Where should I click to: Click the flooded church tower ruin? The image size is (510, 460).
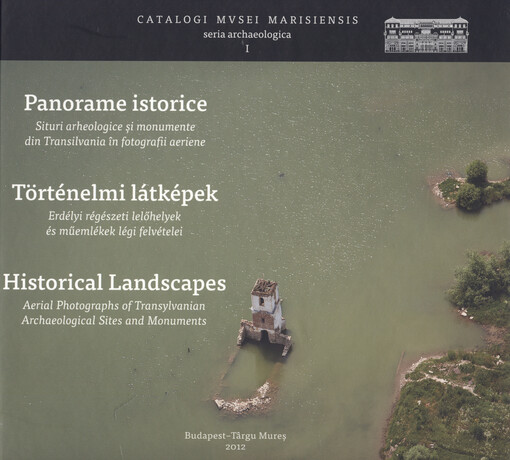point(265,317)
